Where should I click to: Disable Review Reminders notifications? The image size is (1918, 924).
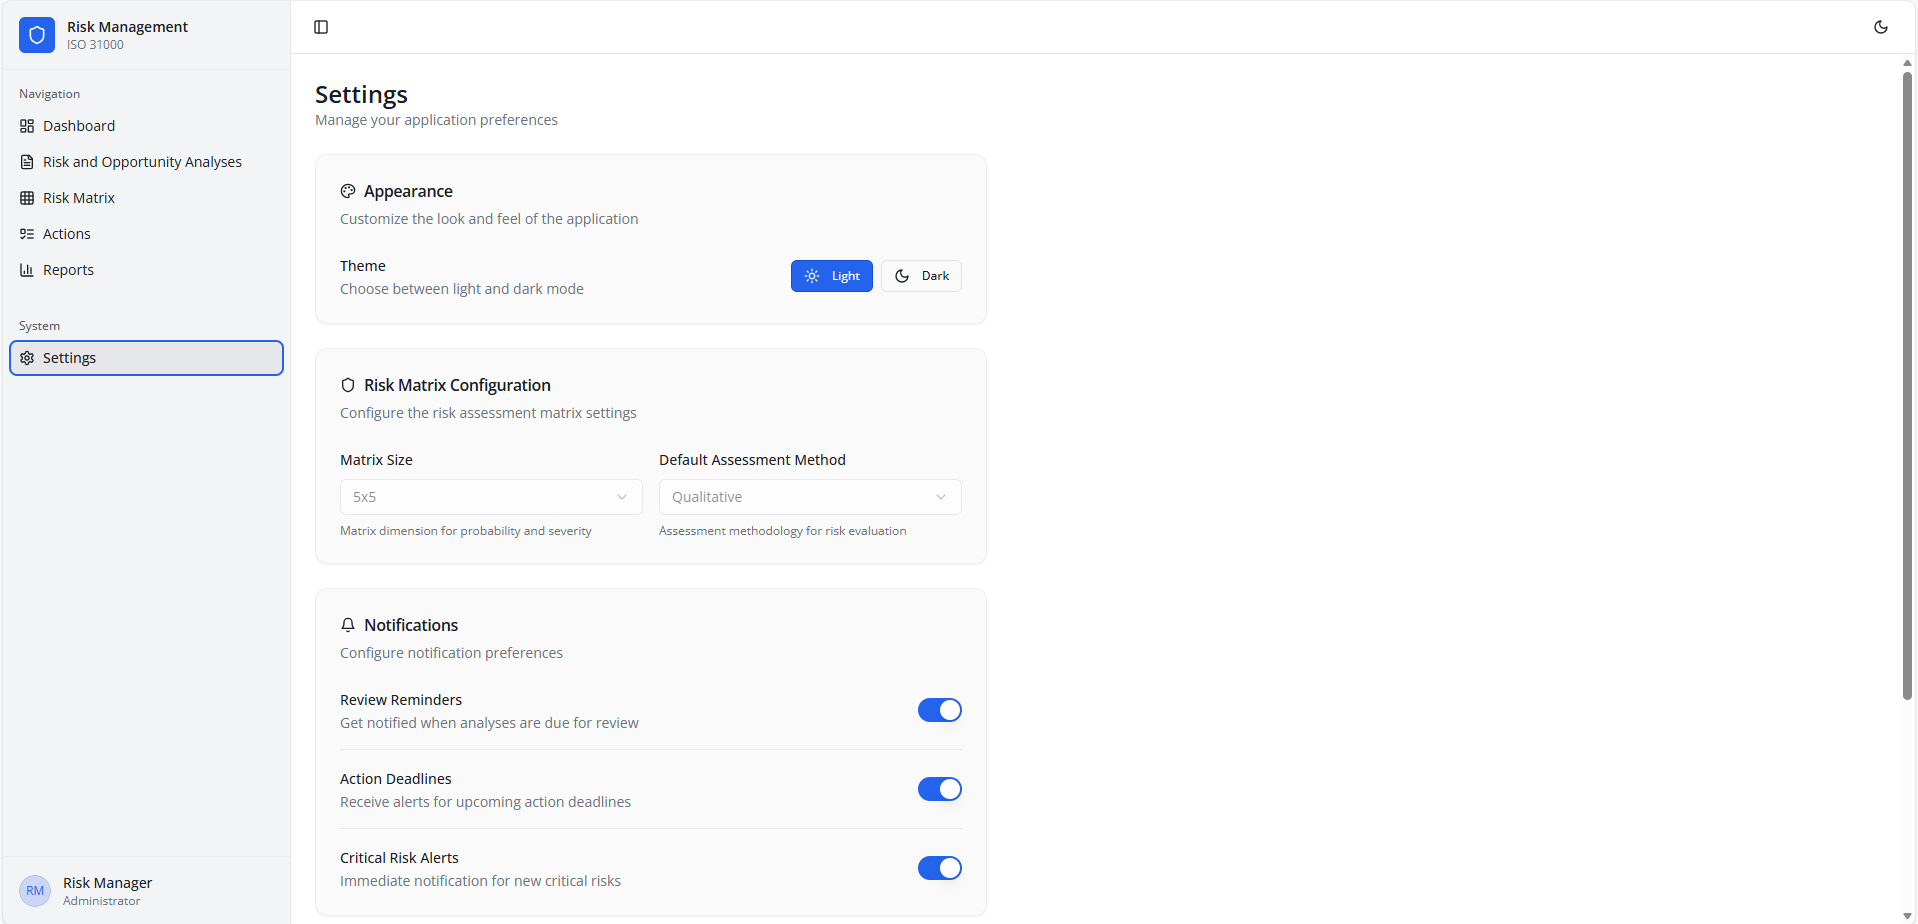(939, 710)
